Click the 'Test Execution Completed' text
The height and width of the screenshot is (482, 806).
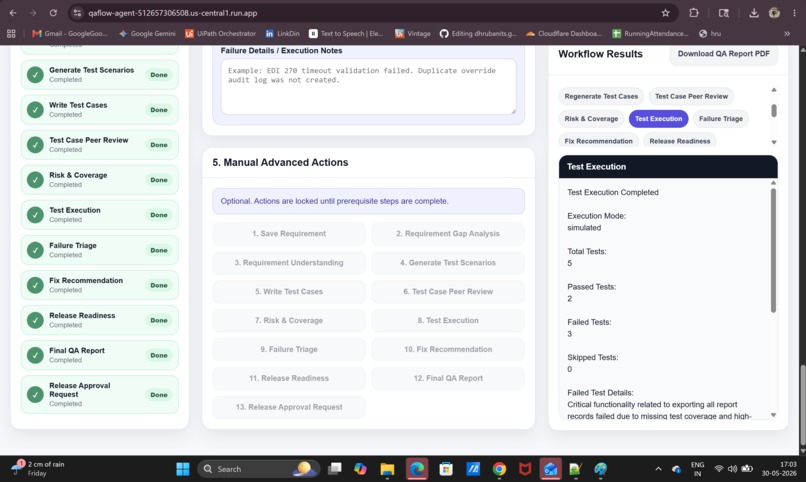[x=613, y=192]
